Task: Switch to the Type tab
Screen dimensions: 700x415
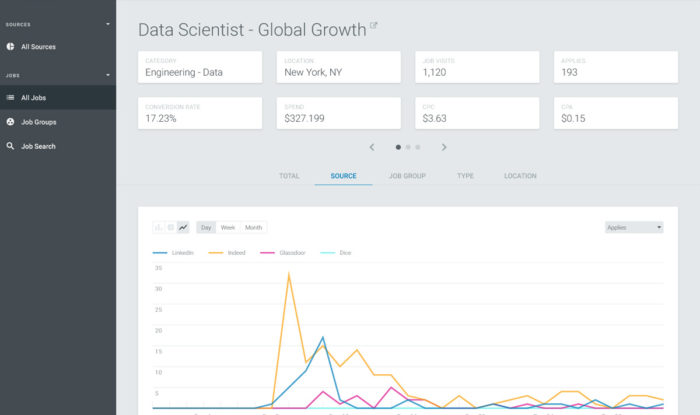Action: 465,176
